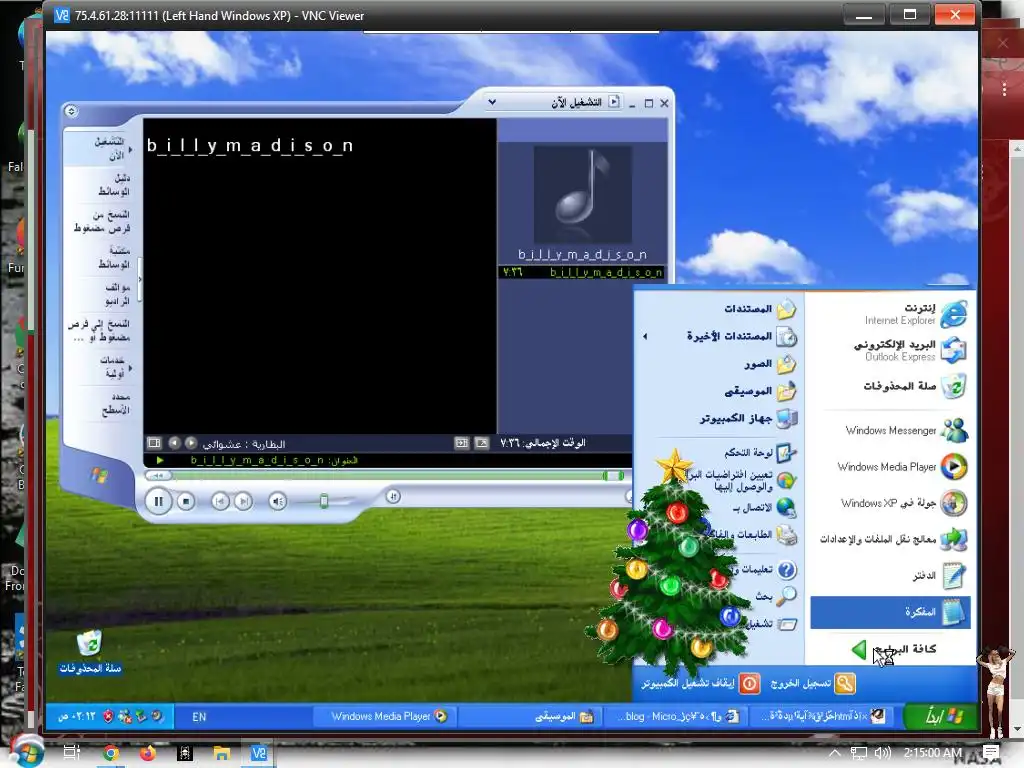The image size is (1024, 768).
Task: Select billymadison entry in the playlist
Action: (582, 272)
